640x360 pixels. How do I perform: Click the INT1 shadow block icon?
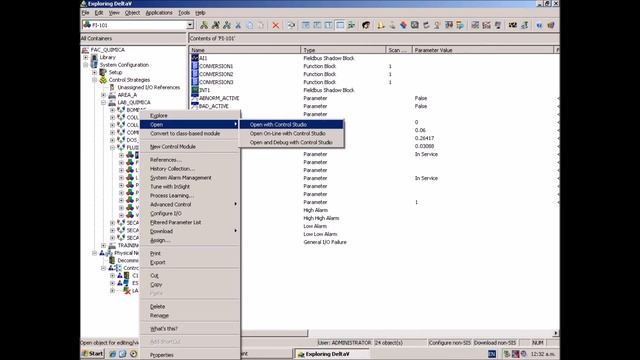coord(195,90)
